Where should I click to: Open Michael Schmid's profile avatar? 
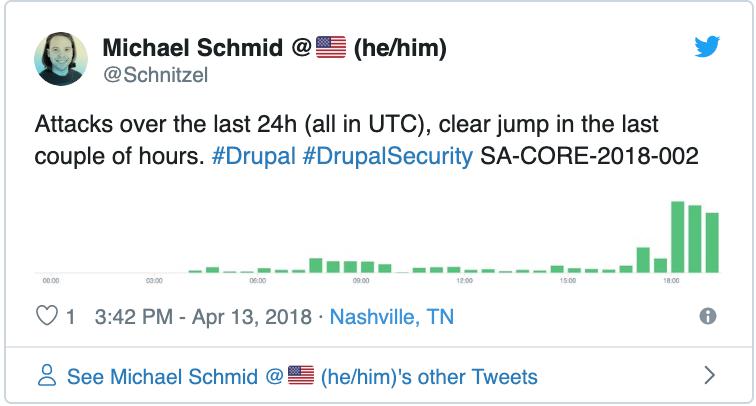[61, 59]
